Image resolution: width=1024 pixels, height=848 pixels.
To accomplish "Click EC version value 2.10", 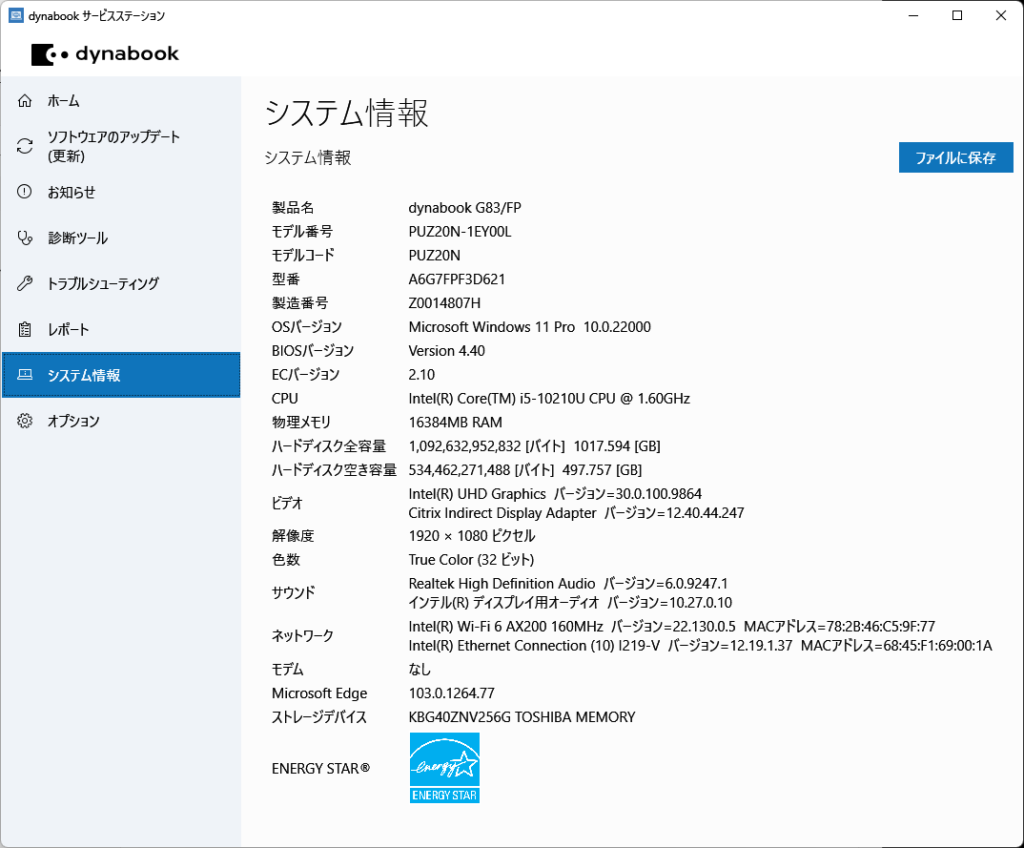I will [421, 375].
